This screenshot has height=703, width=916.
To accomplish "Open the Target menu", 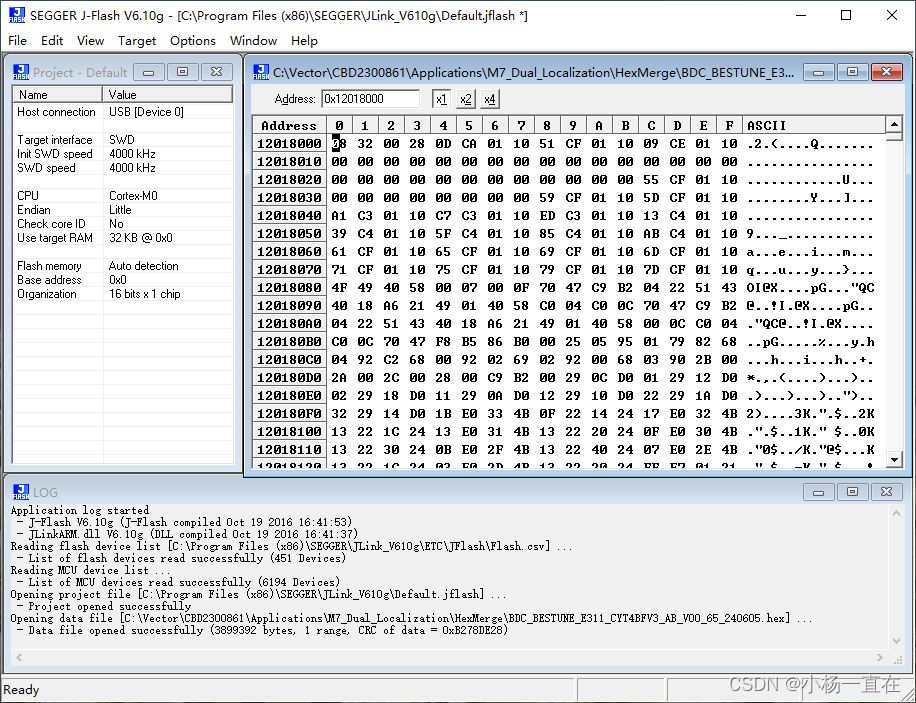I will 137,41.
